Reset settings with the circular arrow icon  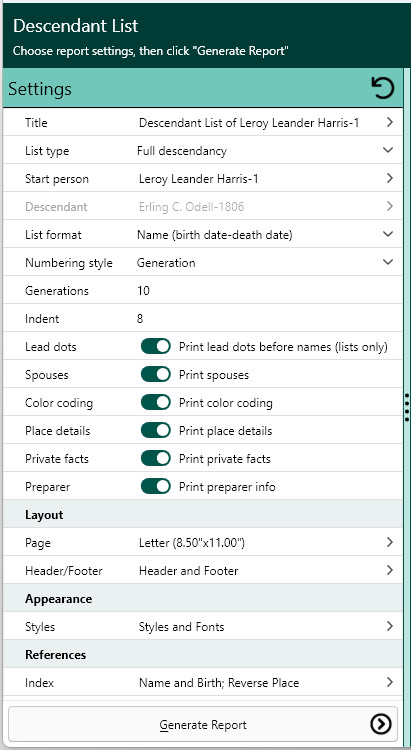(383, 88)
